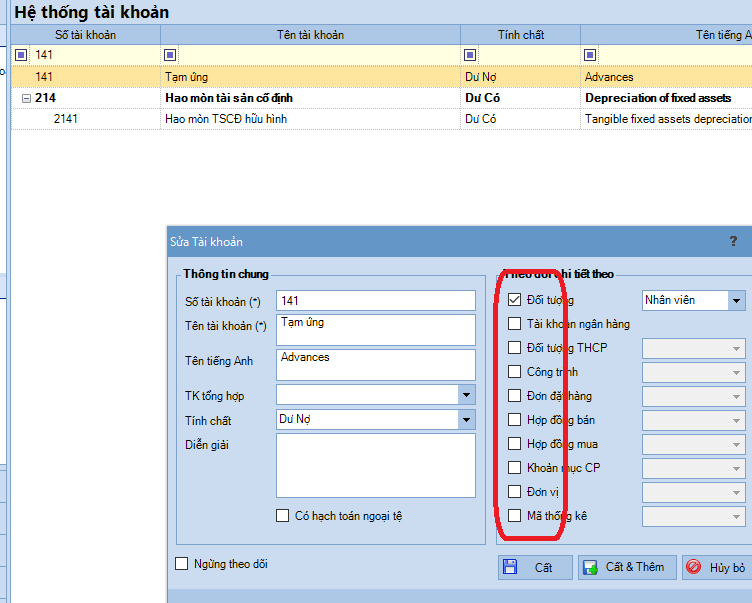Image resolution: width=752 pixels, height=603 pixels.
Task: Sort by Số tài khoản column header
Action: [85, 35]
